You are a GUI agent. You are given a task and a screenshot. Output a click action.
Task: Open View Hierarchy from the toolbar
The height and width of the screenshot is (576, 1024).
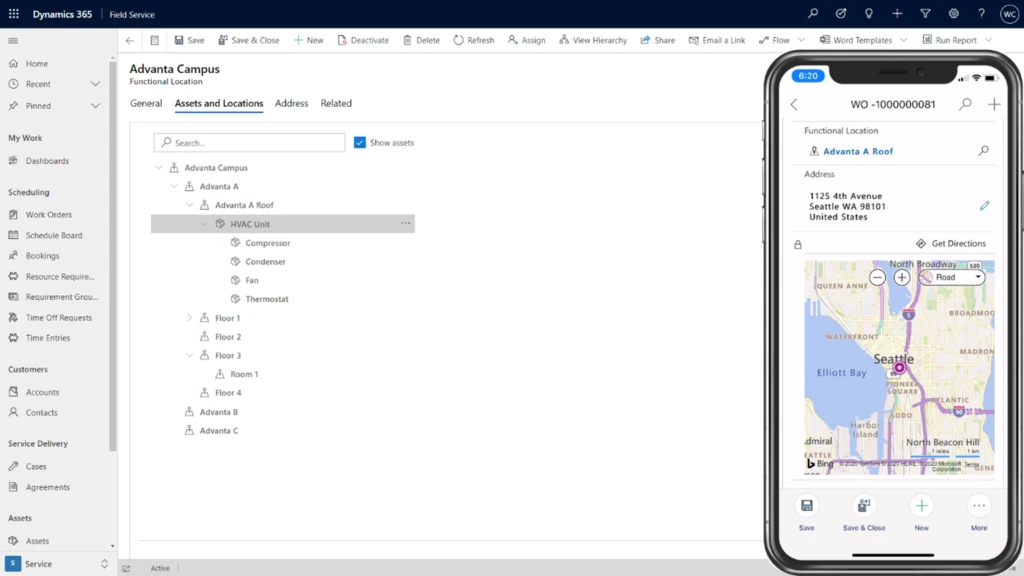[x=593, y=40]
